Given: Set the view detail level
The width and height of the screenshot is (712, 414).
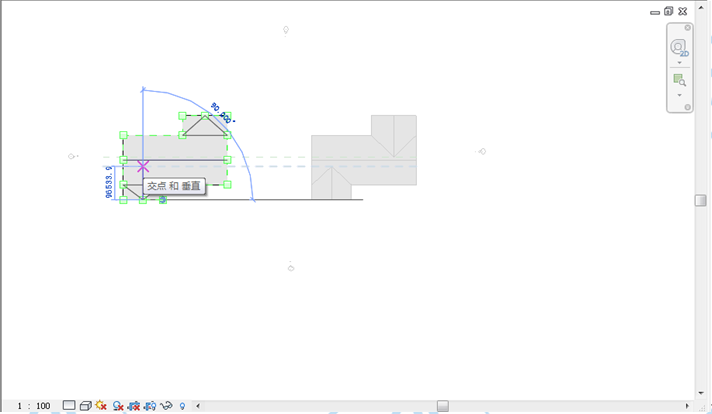Looking at the screenshot, I should click(69, 406).
